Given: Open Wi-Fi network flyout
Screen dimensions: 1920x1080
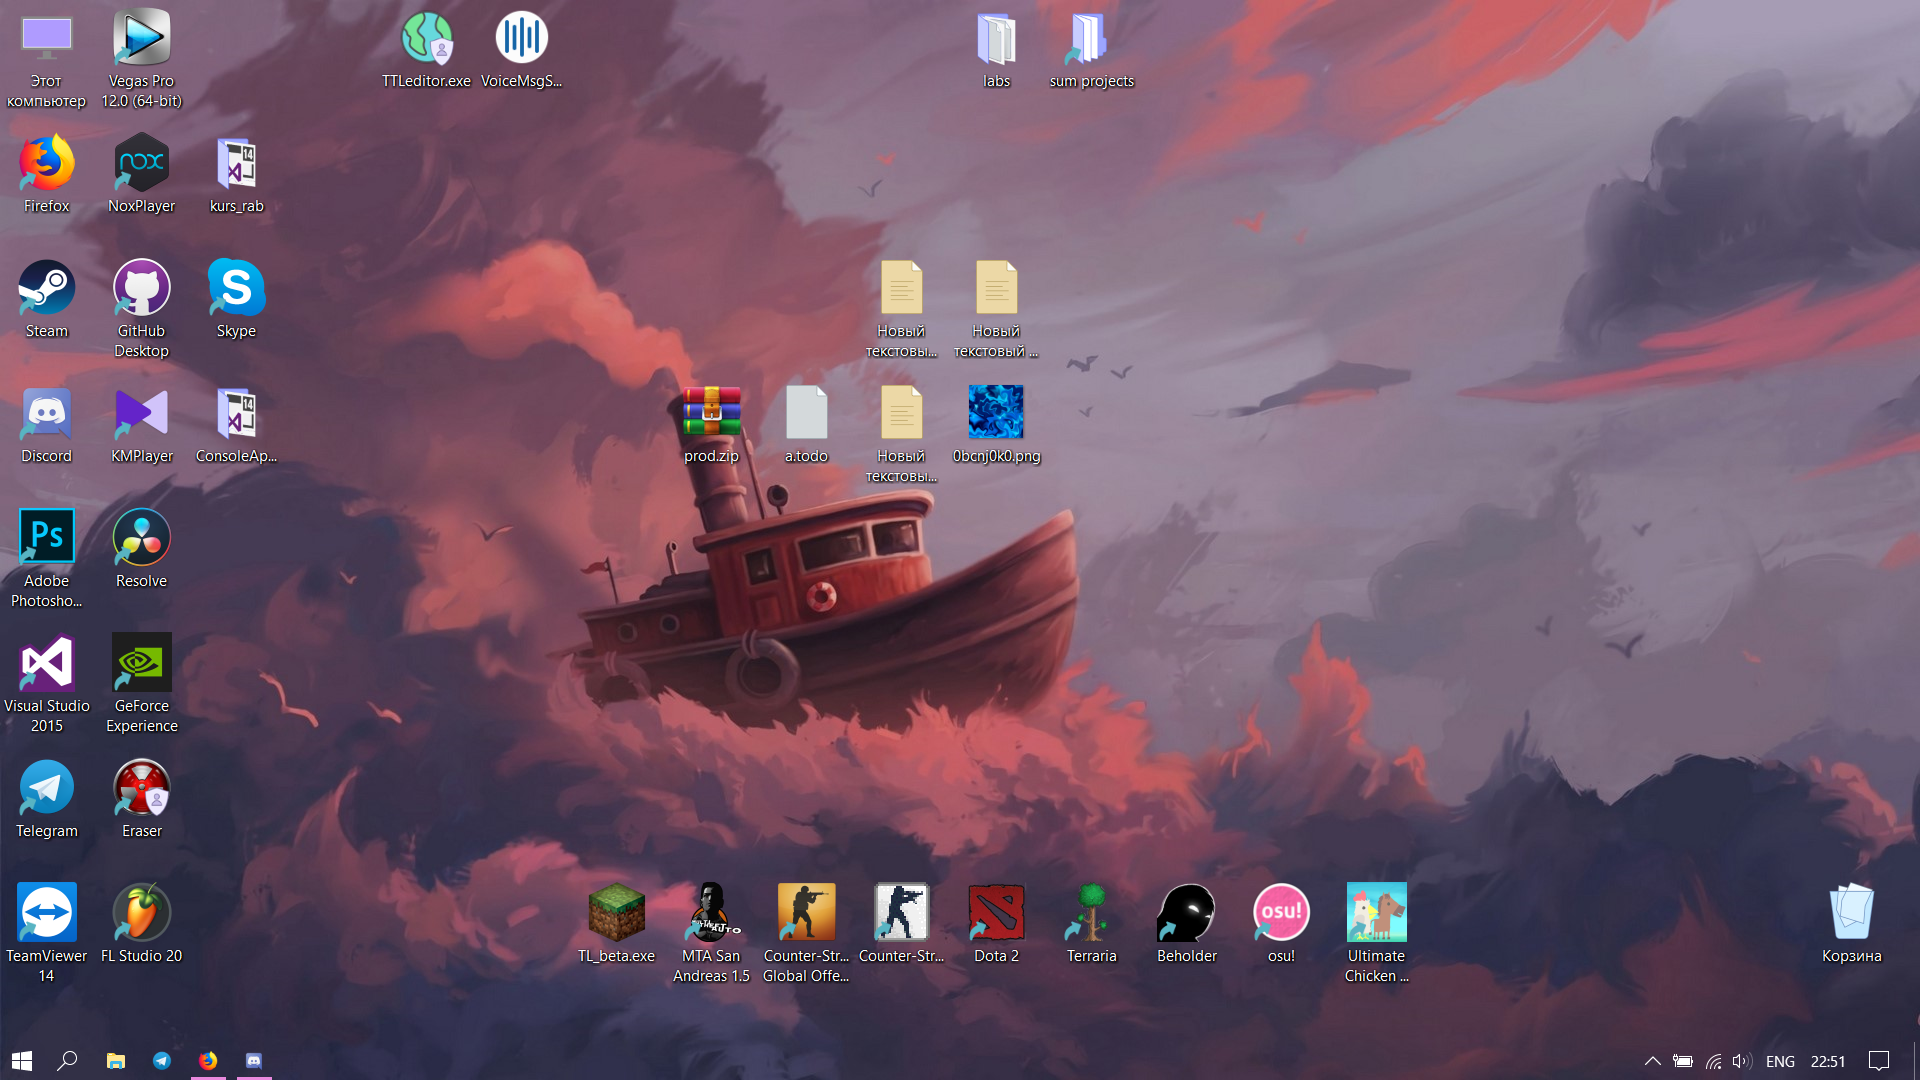Looking at the screenshot, I should click(1714, 1061).
